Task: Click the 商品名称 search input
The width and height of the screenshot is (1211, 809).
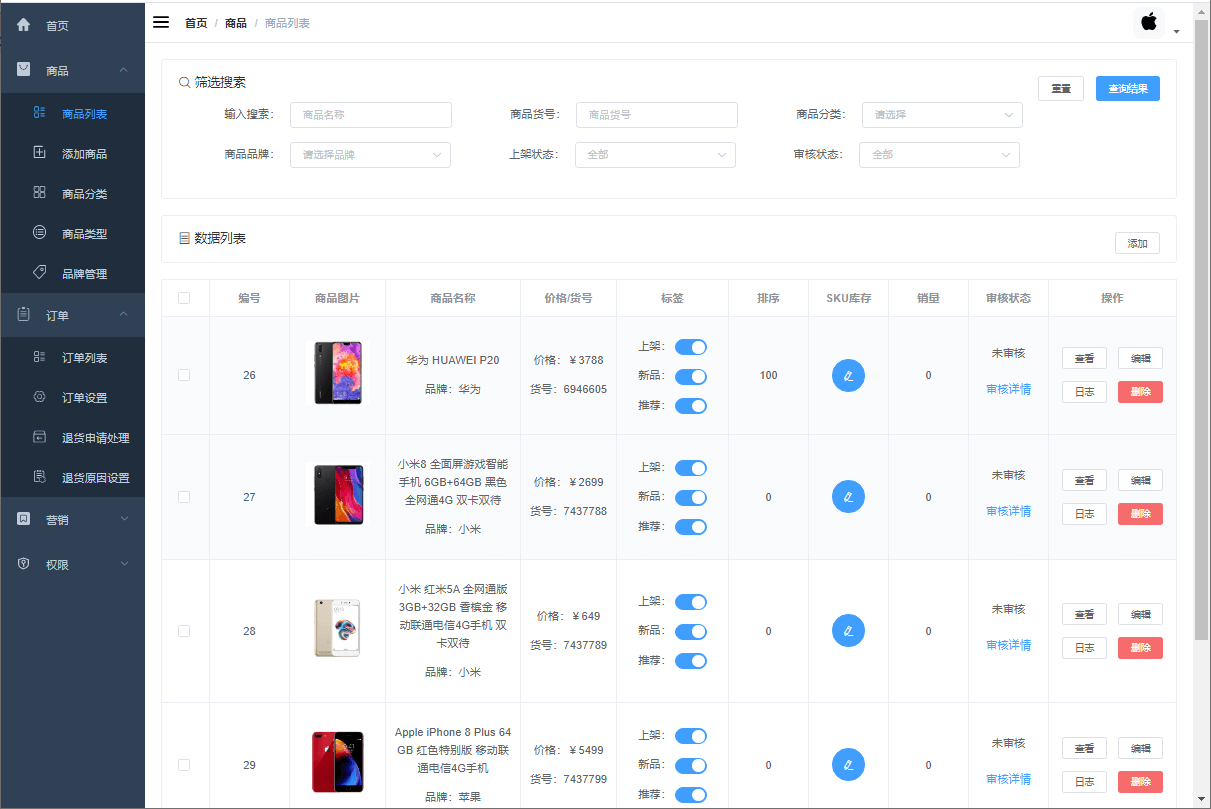Action: (x=371, y=115)
